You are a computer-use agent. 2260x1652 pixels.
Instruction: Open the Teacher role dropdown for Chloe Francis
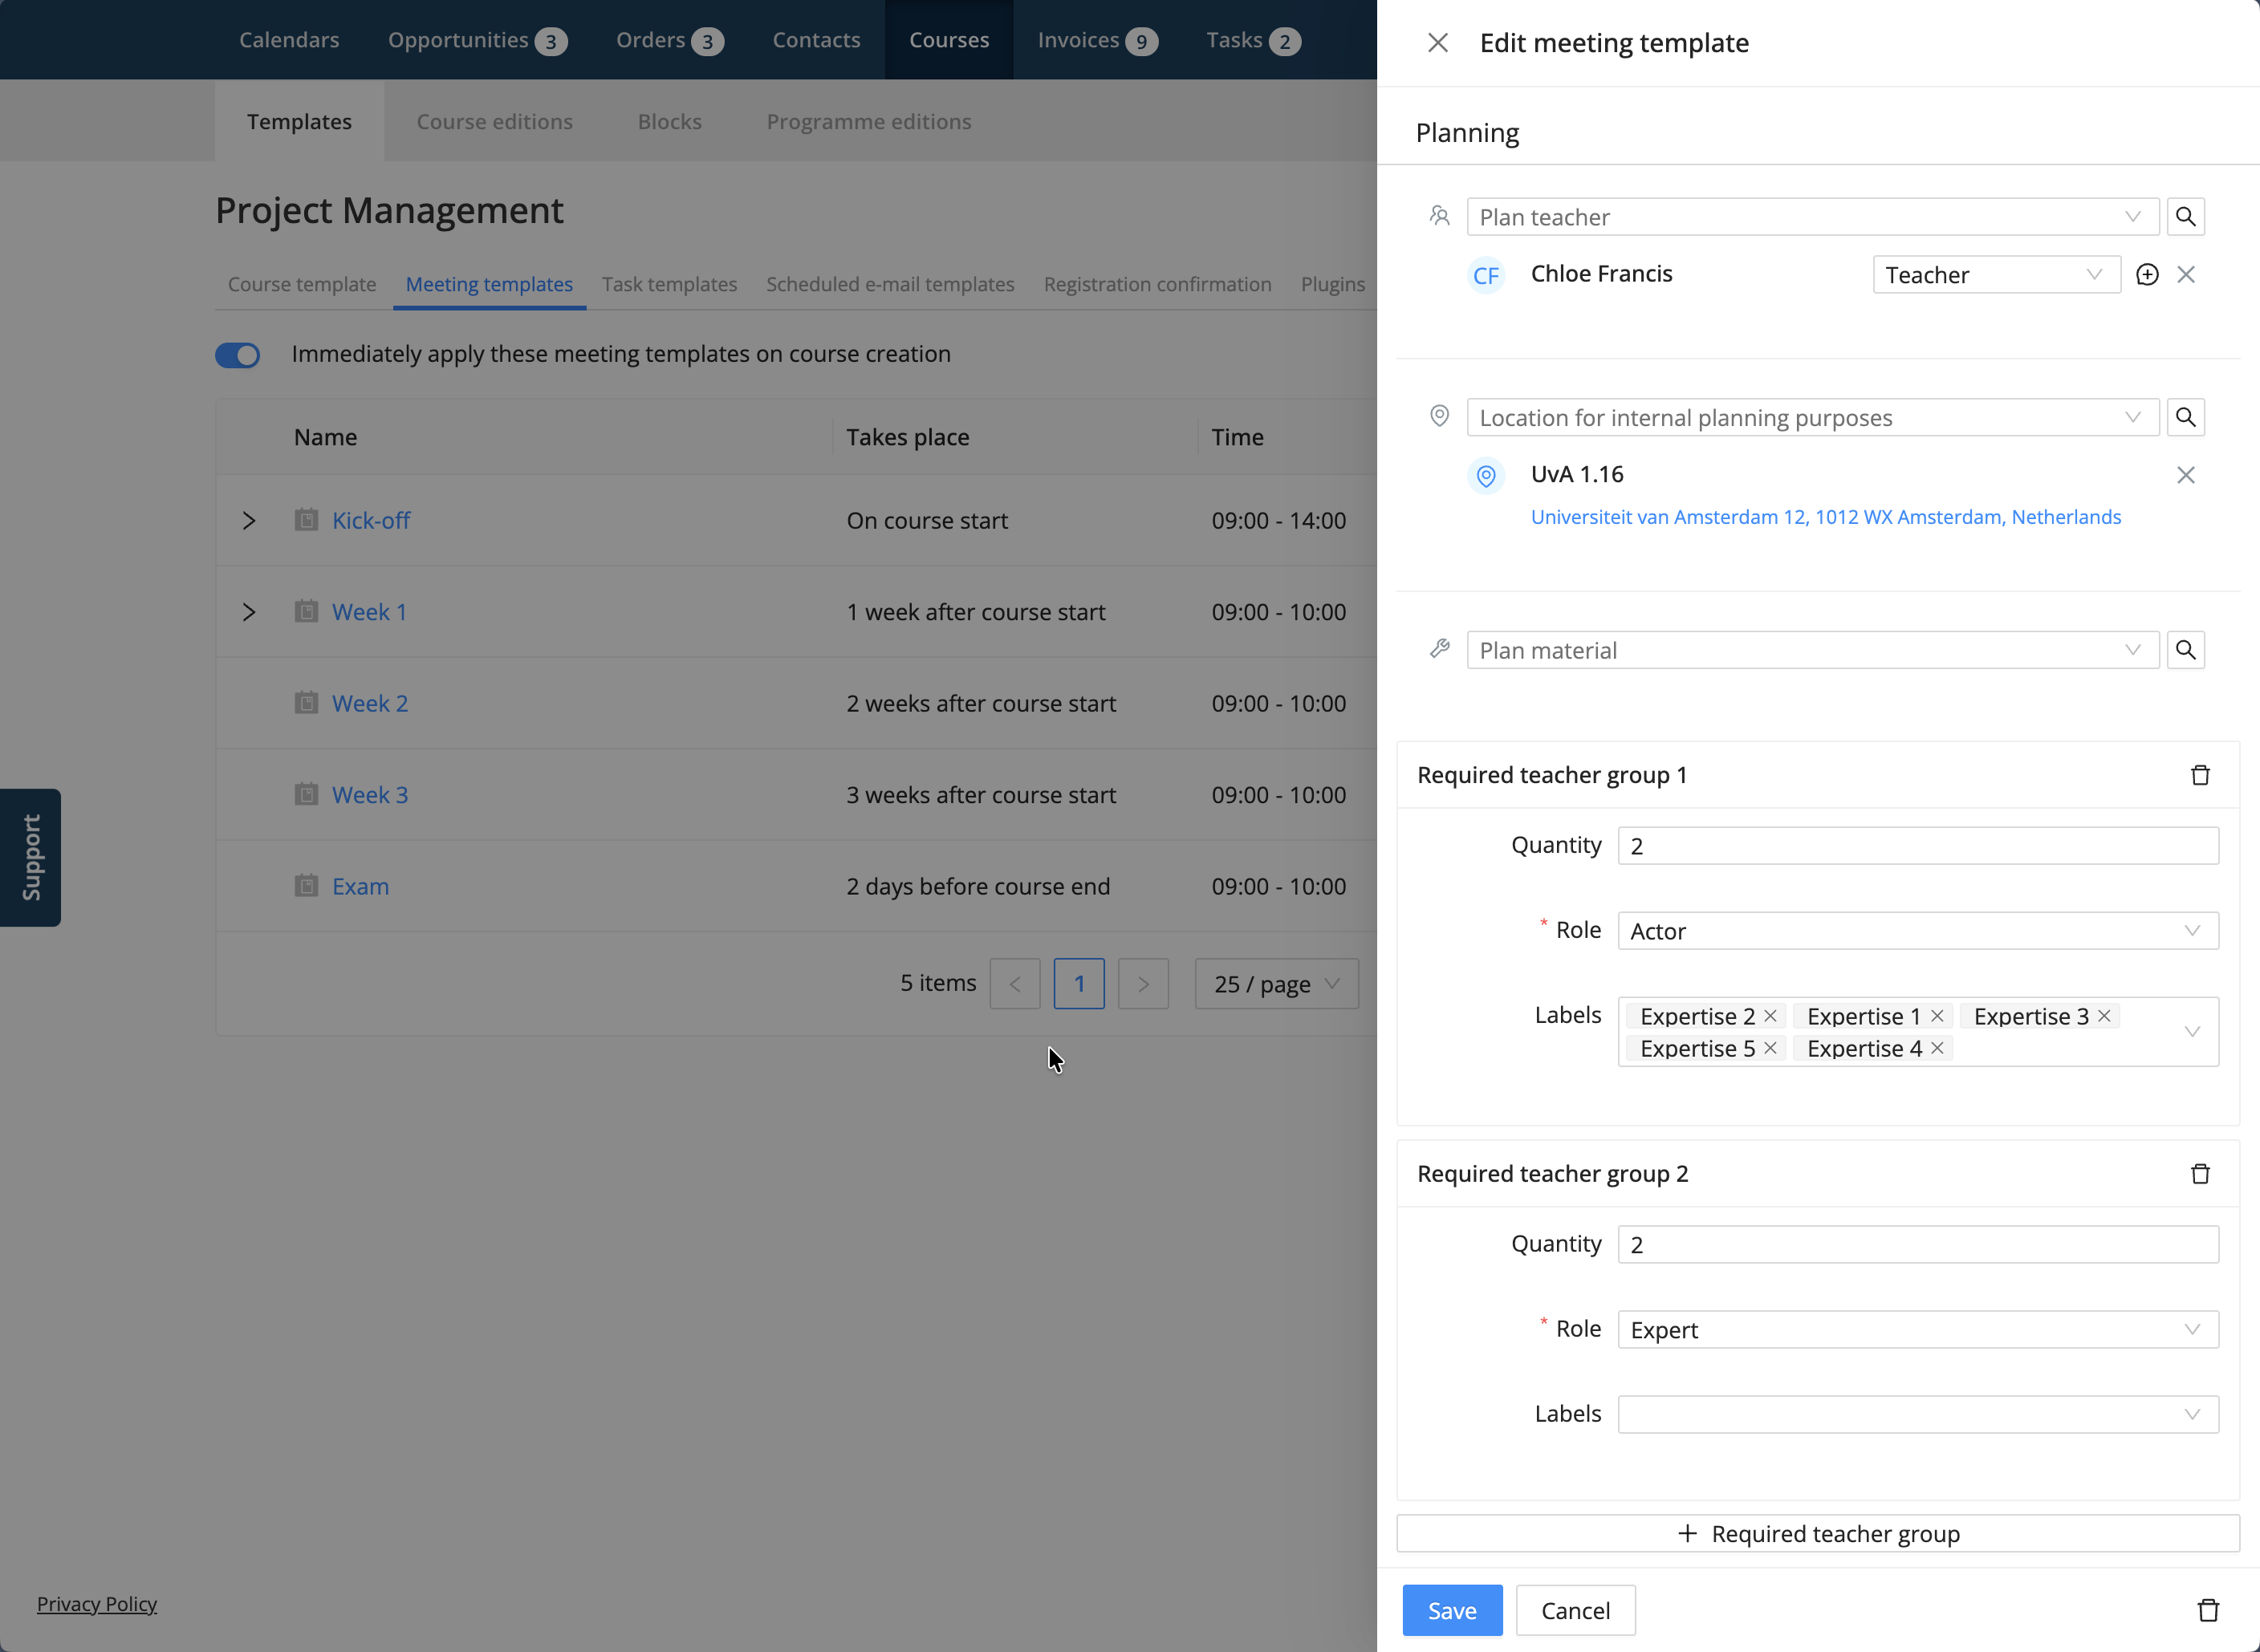click(x=1995, y=275)
